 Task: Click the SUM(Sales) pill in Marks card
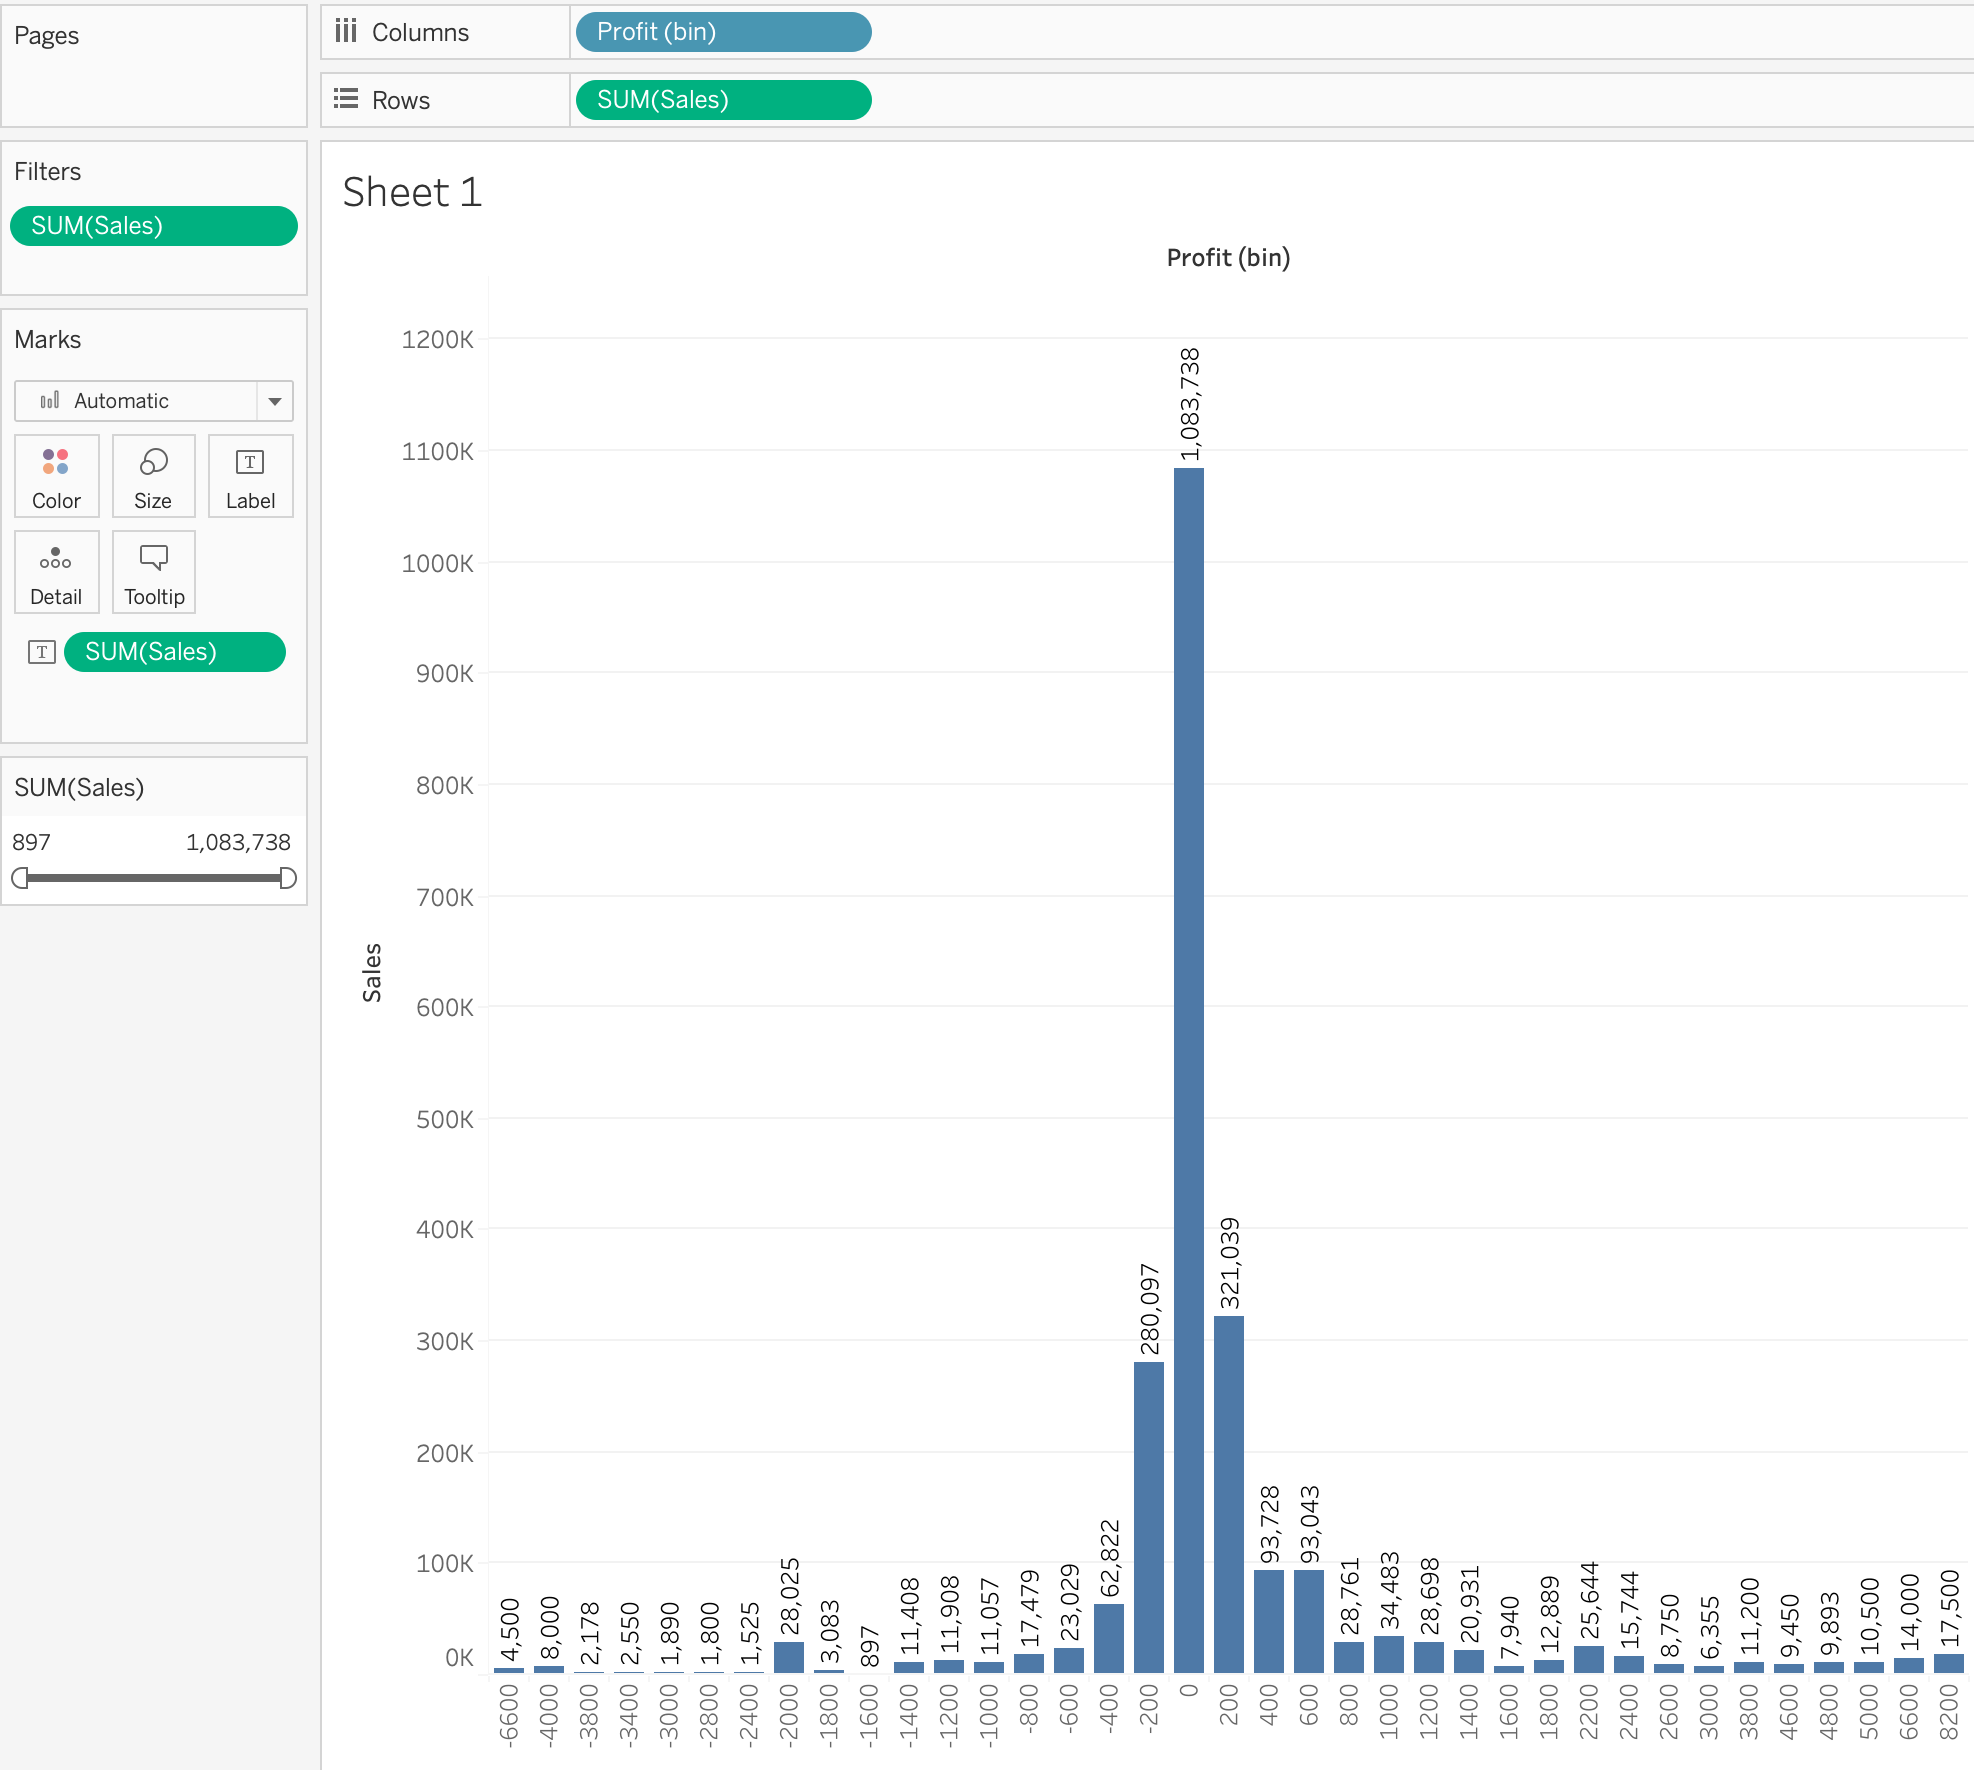175,651
